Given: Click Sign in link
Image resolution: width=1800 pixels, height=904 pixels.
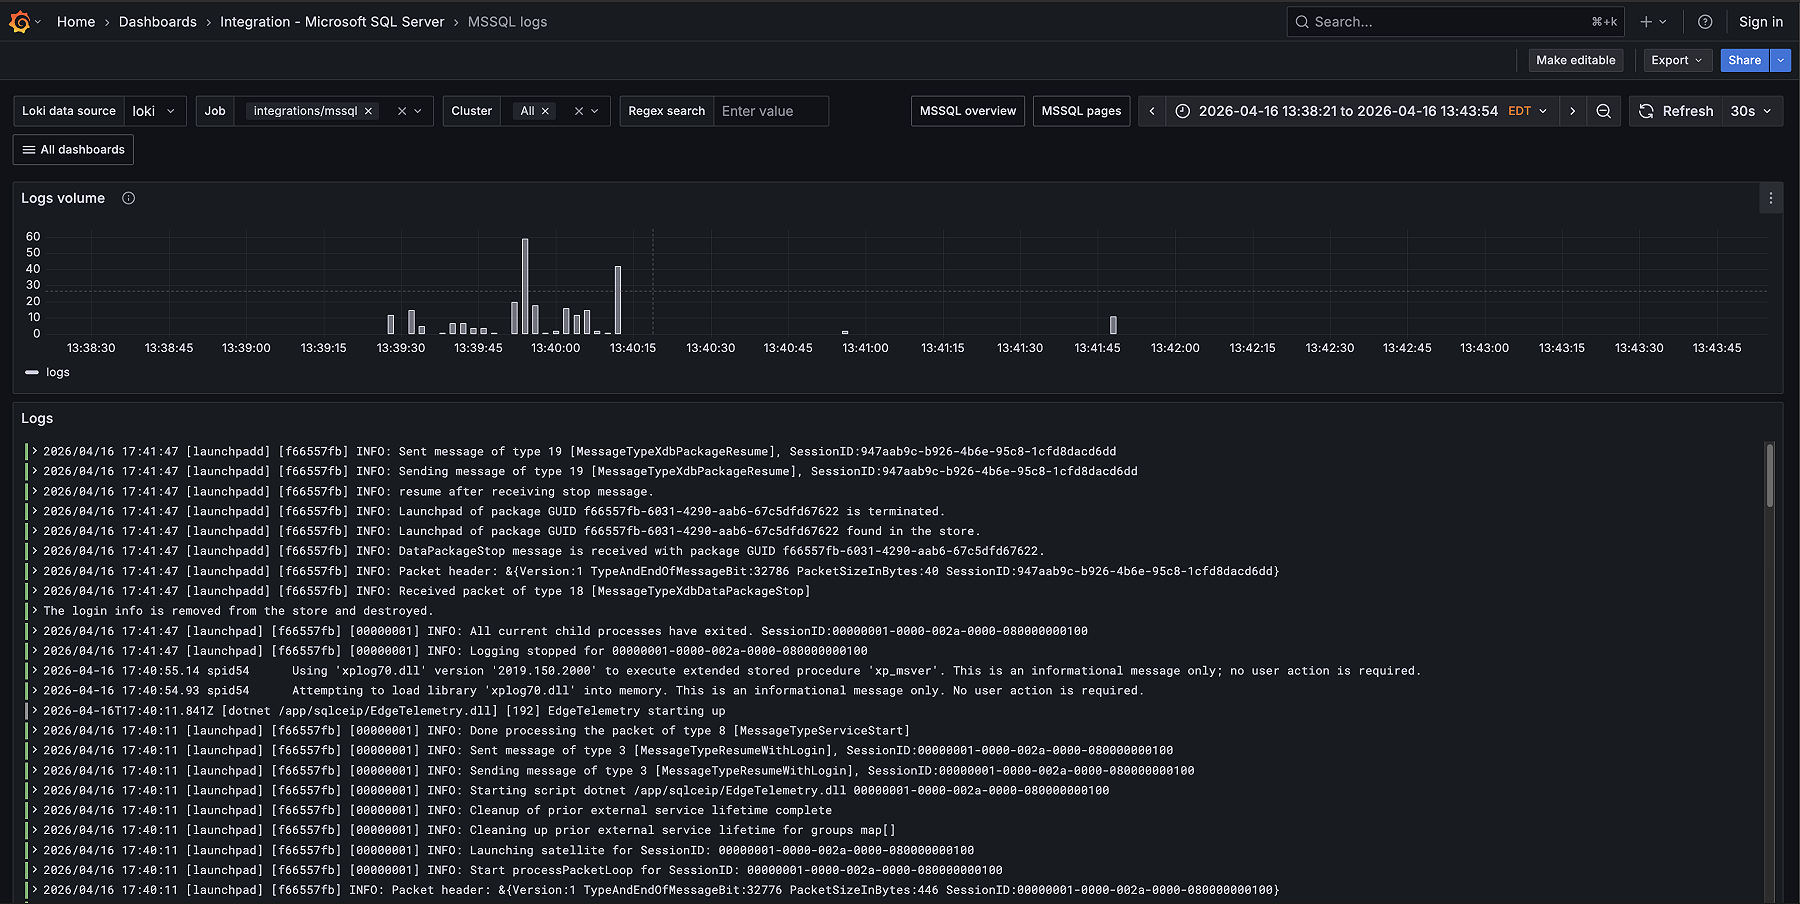Looking at the screenshot, I should click(1761, 21).
